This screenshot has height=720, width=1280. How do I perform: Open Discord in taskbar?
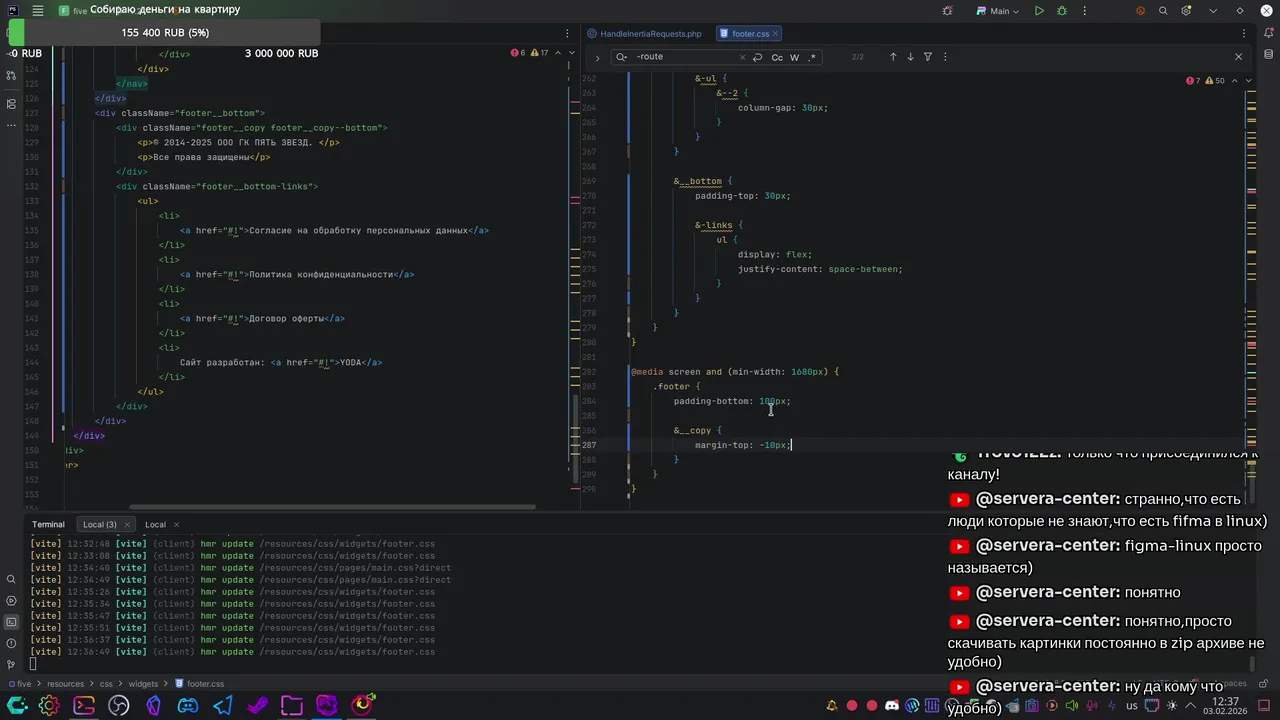(x=188, y=706)
